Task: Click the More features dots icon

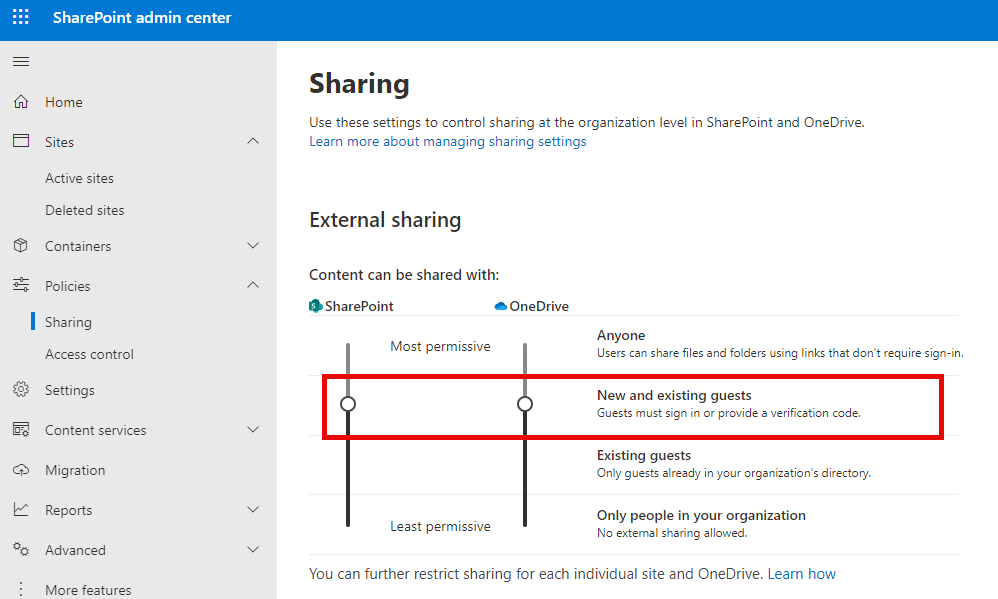Action: click(x=21, y=589)
